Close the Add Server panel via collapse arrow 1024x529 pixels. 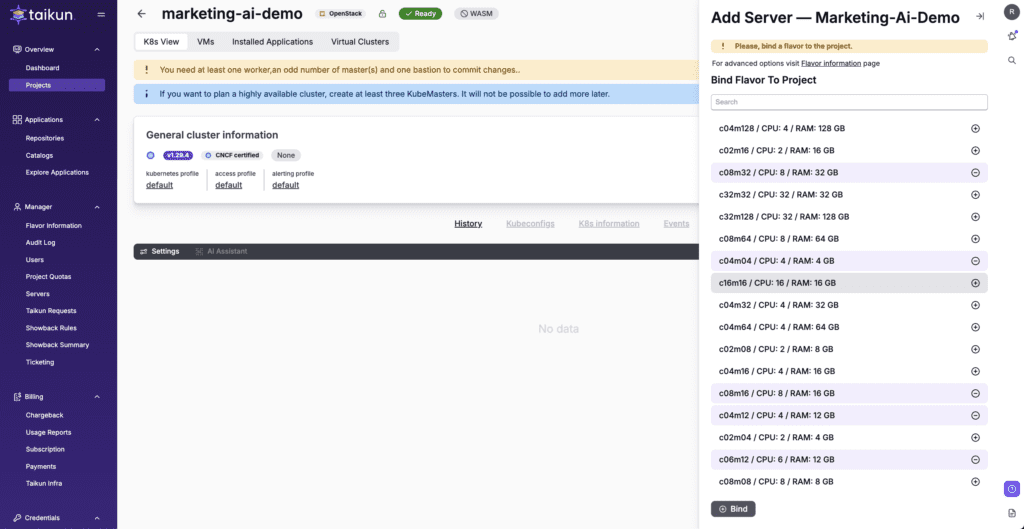point(980,16)
